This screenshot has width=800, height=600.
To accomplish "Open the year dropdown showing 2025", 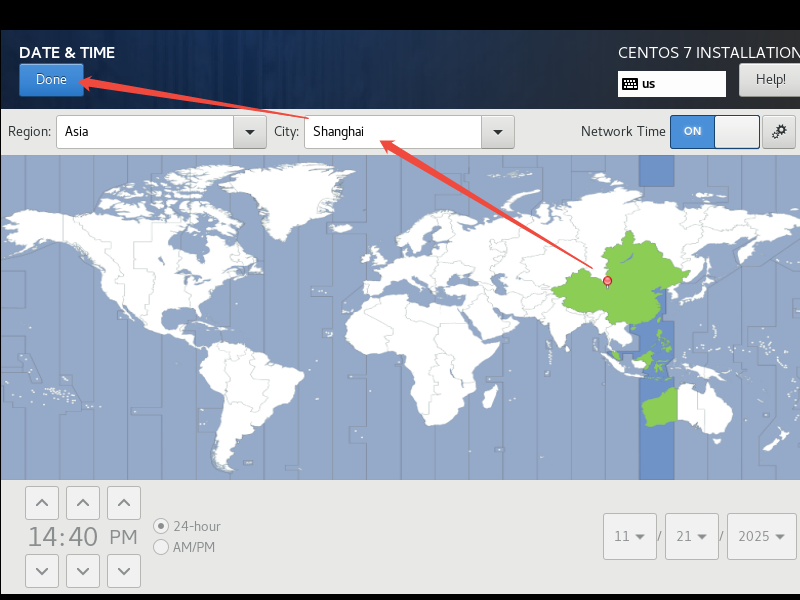I will pos(762,536).
